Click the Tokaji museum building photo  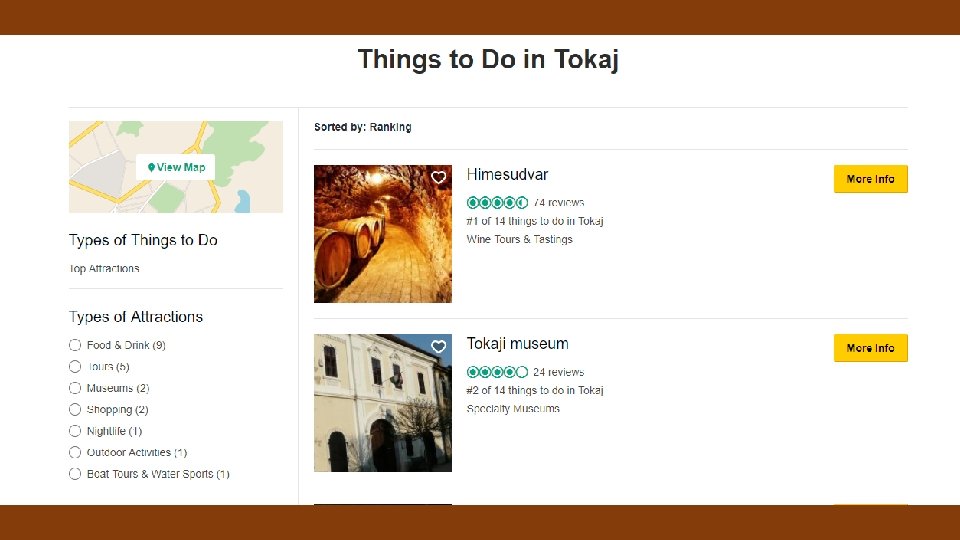tap(382, 403)
